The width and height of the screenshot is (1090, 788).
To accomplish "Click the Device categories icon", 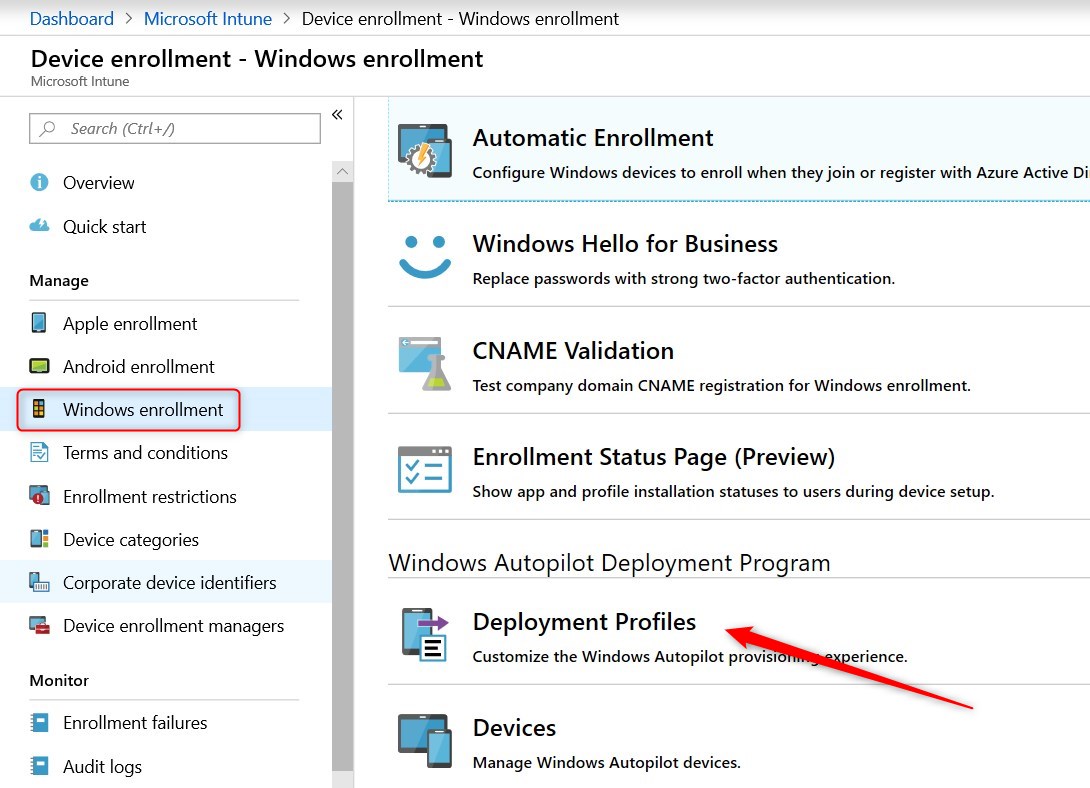I will point(40,539).
